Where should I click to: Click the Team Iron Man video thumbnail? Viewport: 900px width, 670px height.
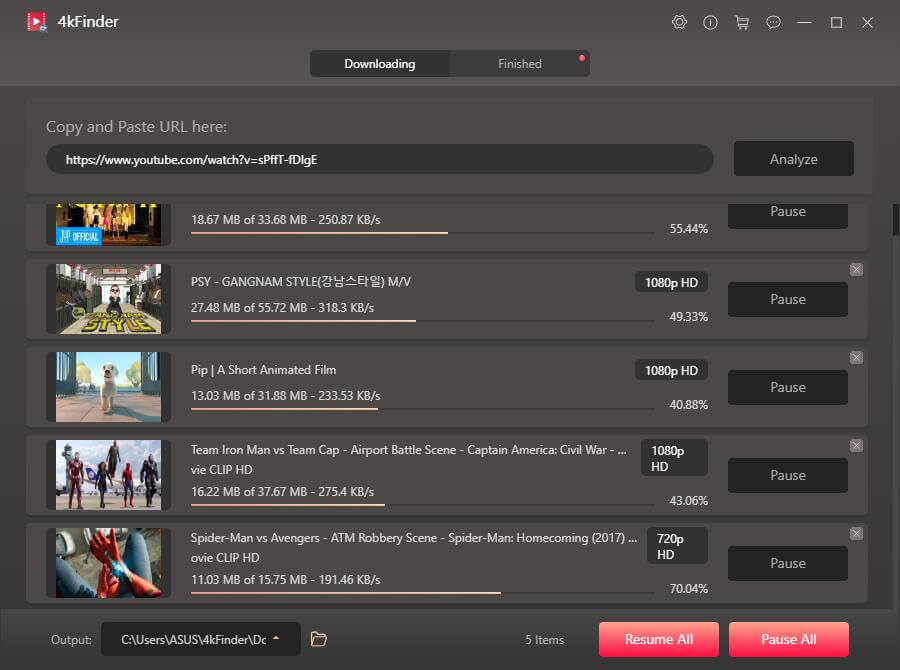108,475
